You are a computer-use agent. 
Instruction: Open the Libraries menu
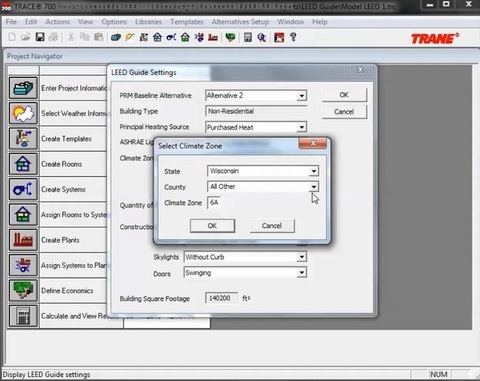pos(148,22)
